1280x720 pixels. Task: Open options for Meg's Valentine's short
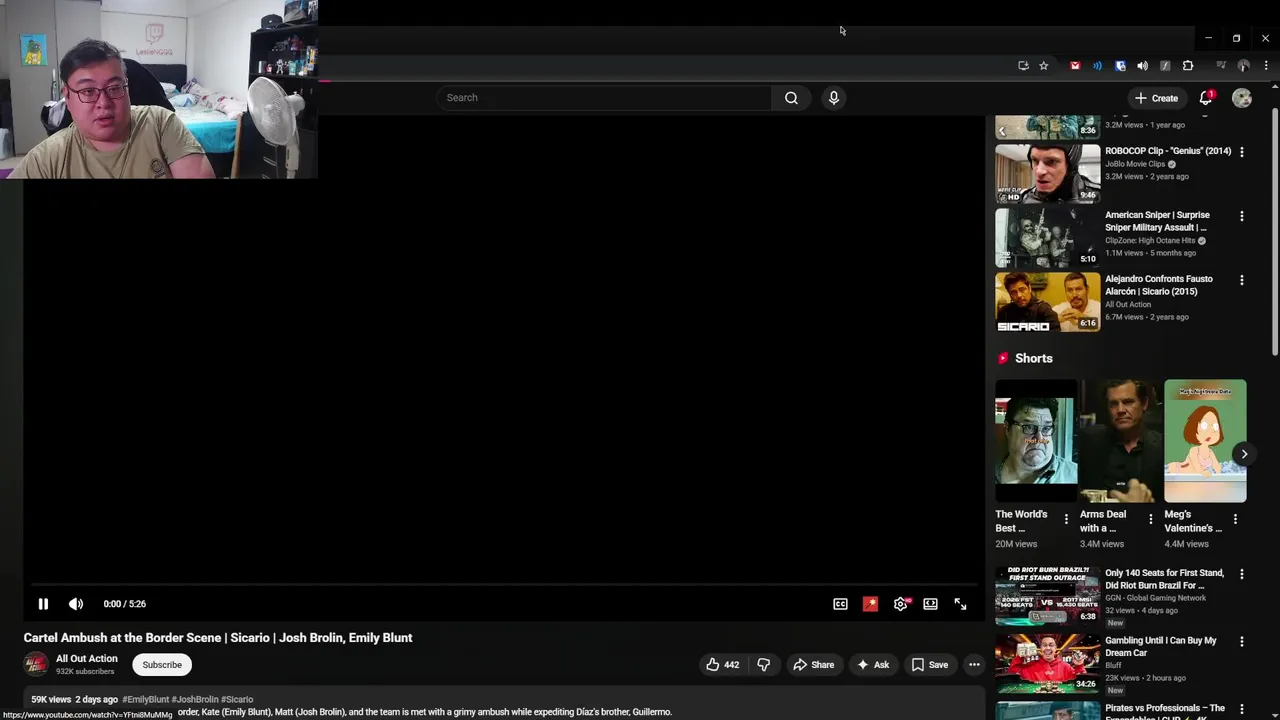1235,519
